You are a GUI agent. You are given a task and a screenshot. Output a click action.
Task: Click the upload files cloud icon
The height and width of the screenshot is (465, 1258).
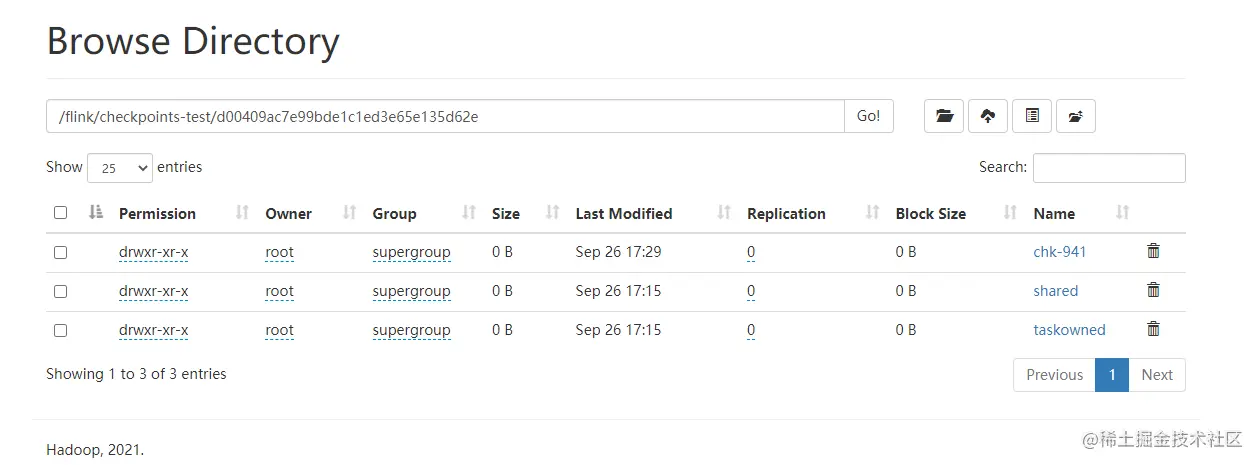(x=987, y=116)
